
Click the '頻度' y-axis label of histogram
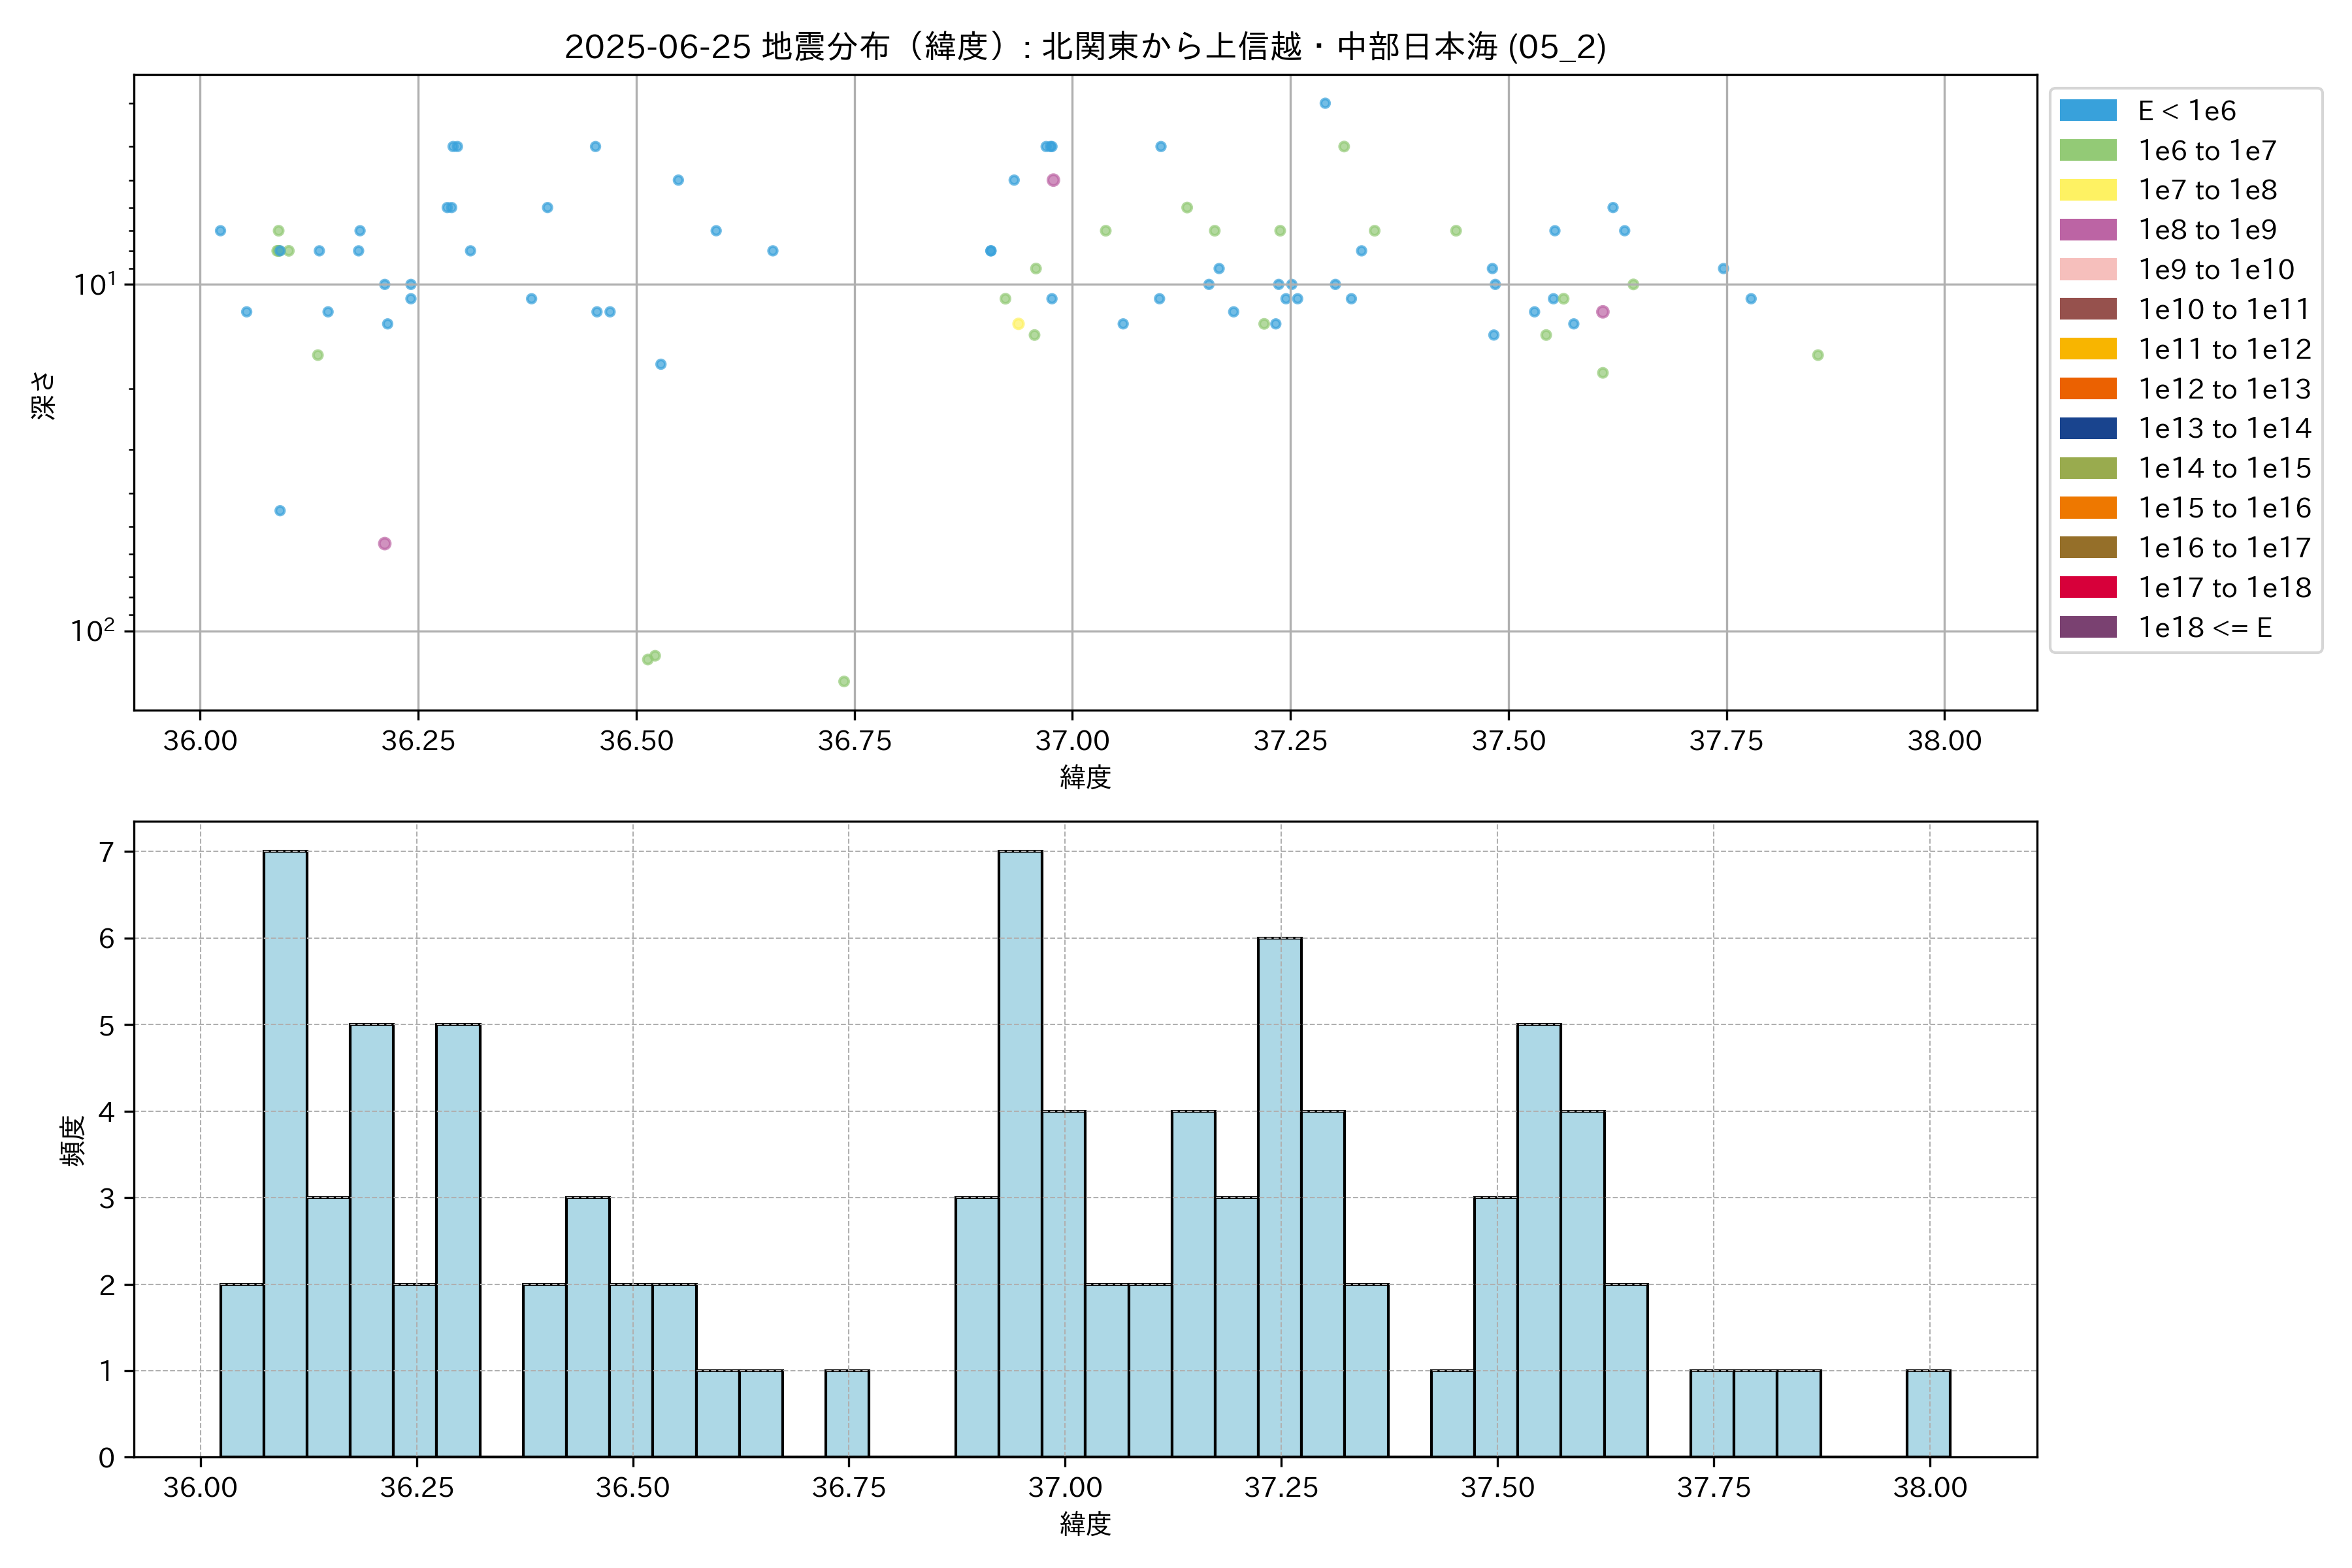click(72, 1140)
